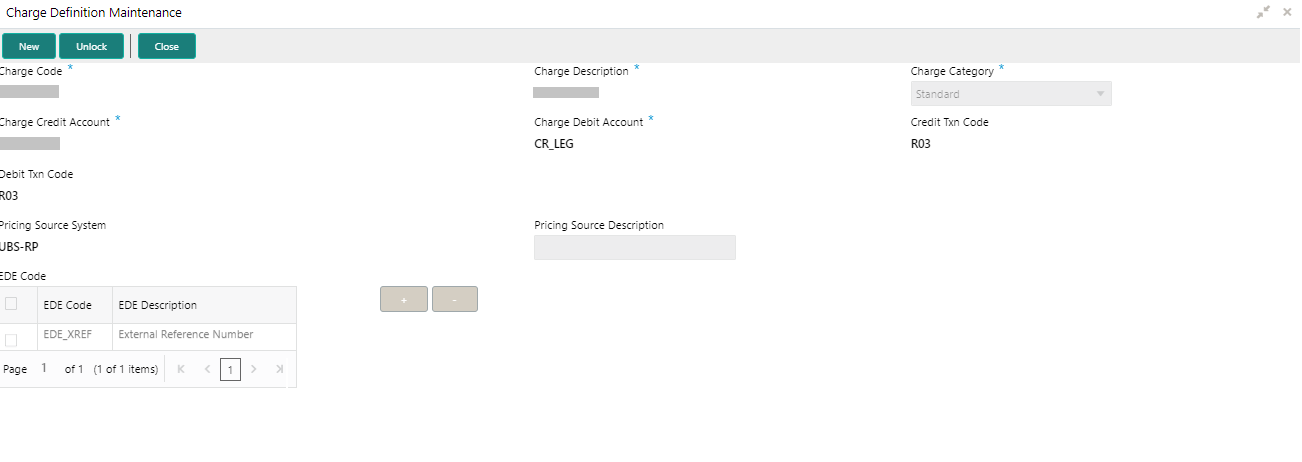This screenshot has width=1302, height=462.
Task: Toggle the select-all checkbox in EDE table header
Action: click(11, 304)
